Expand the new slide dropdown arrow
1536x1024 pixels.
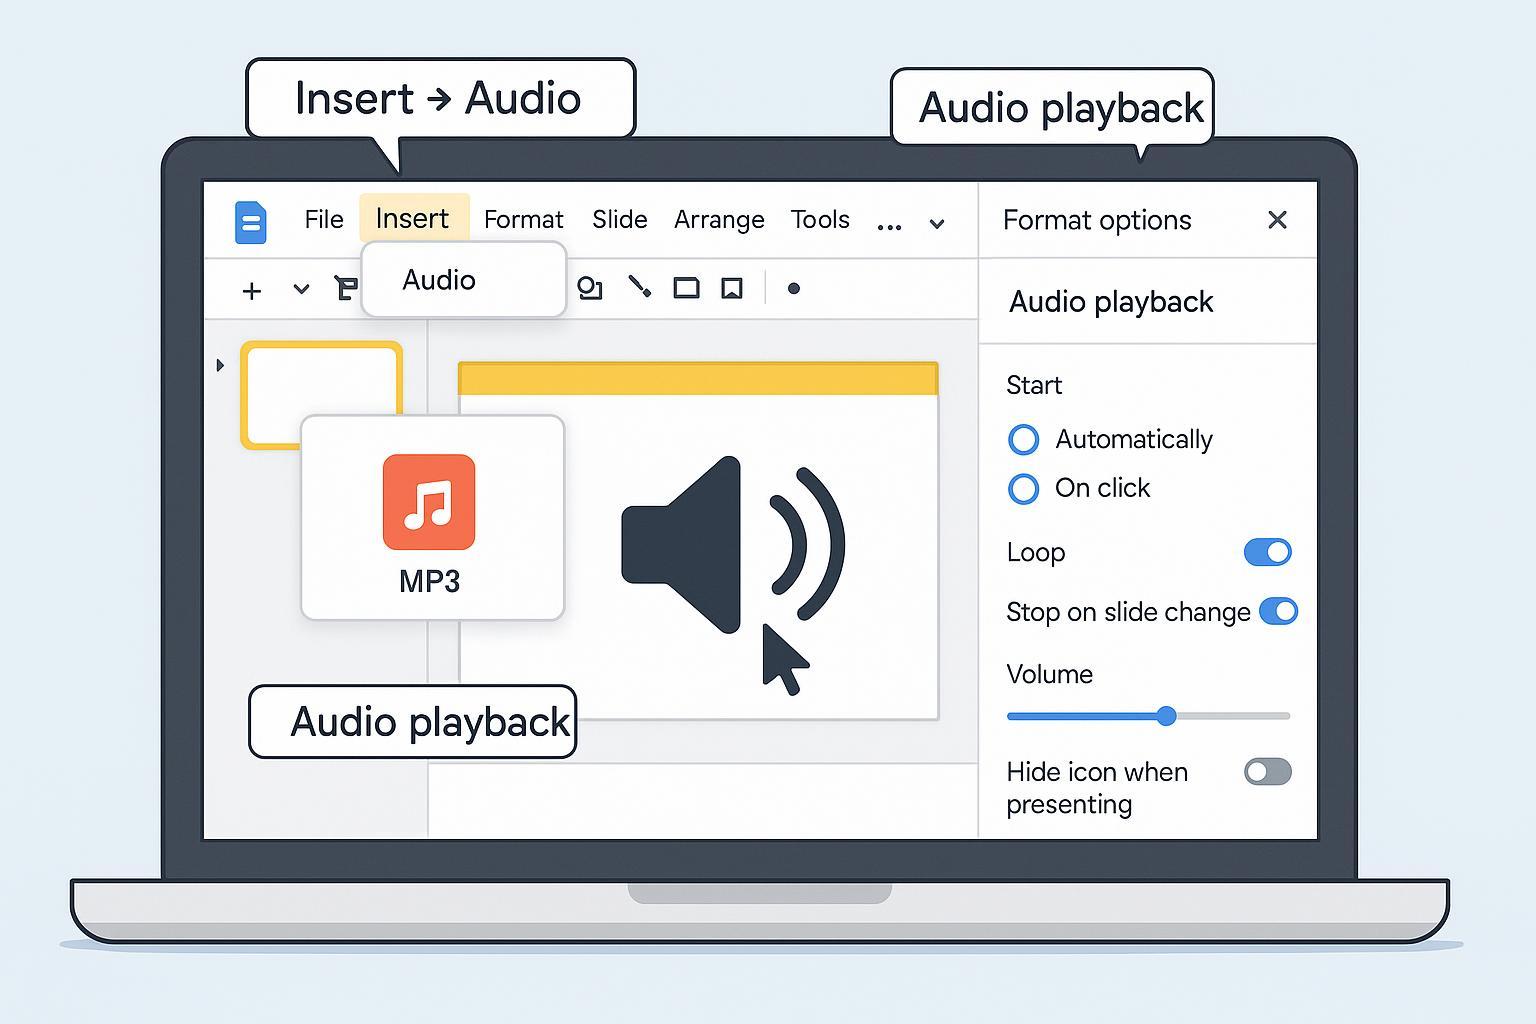point(301,290)
